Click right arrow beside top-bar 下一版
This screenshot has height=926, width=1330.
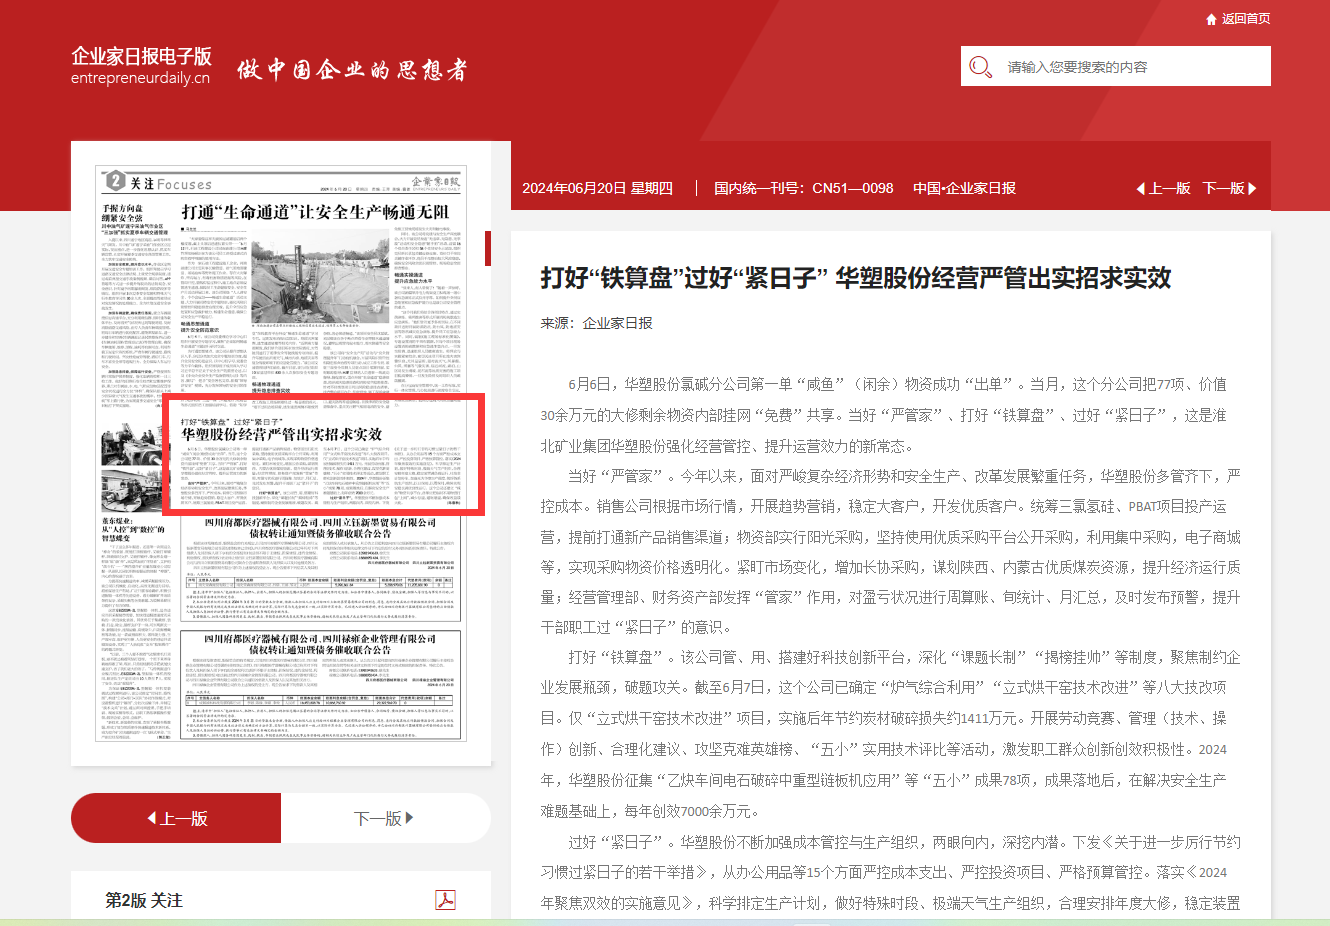[1252, 188]
